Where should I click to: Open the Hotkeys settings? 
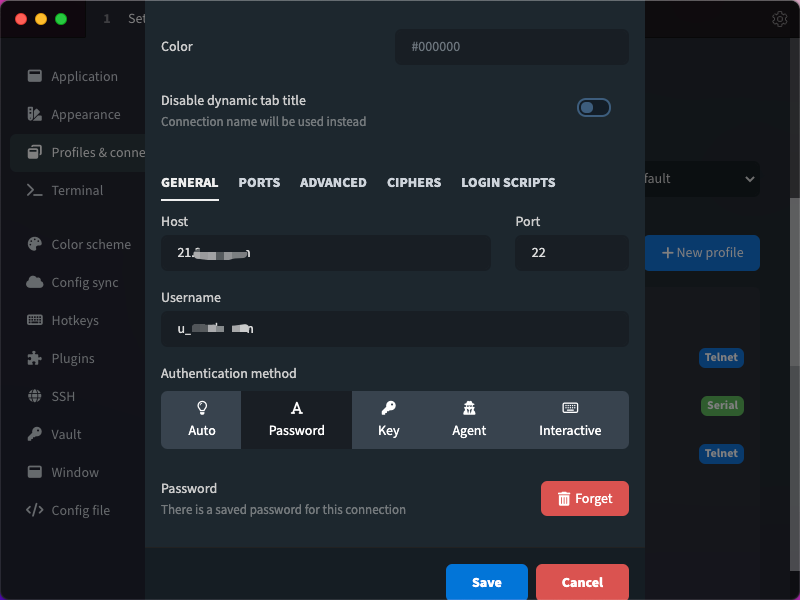[x=74, y=321]
